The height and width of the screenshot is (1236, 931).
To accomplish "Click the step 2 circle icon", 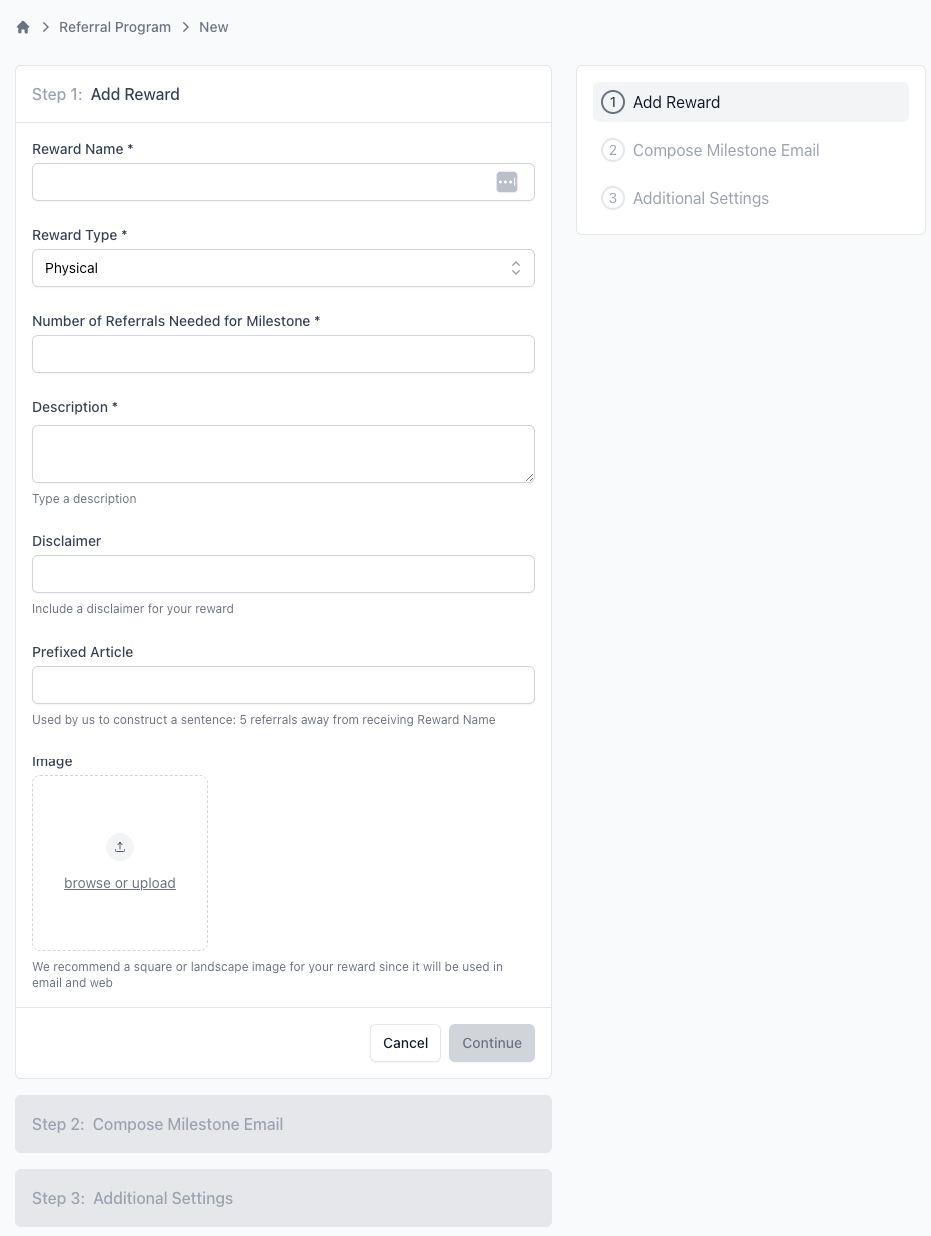I will (x=613, y=150).
